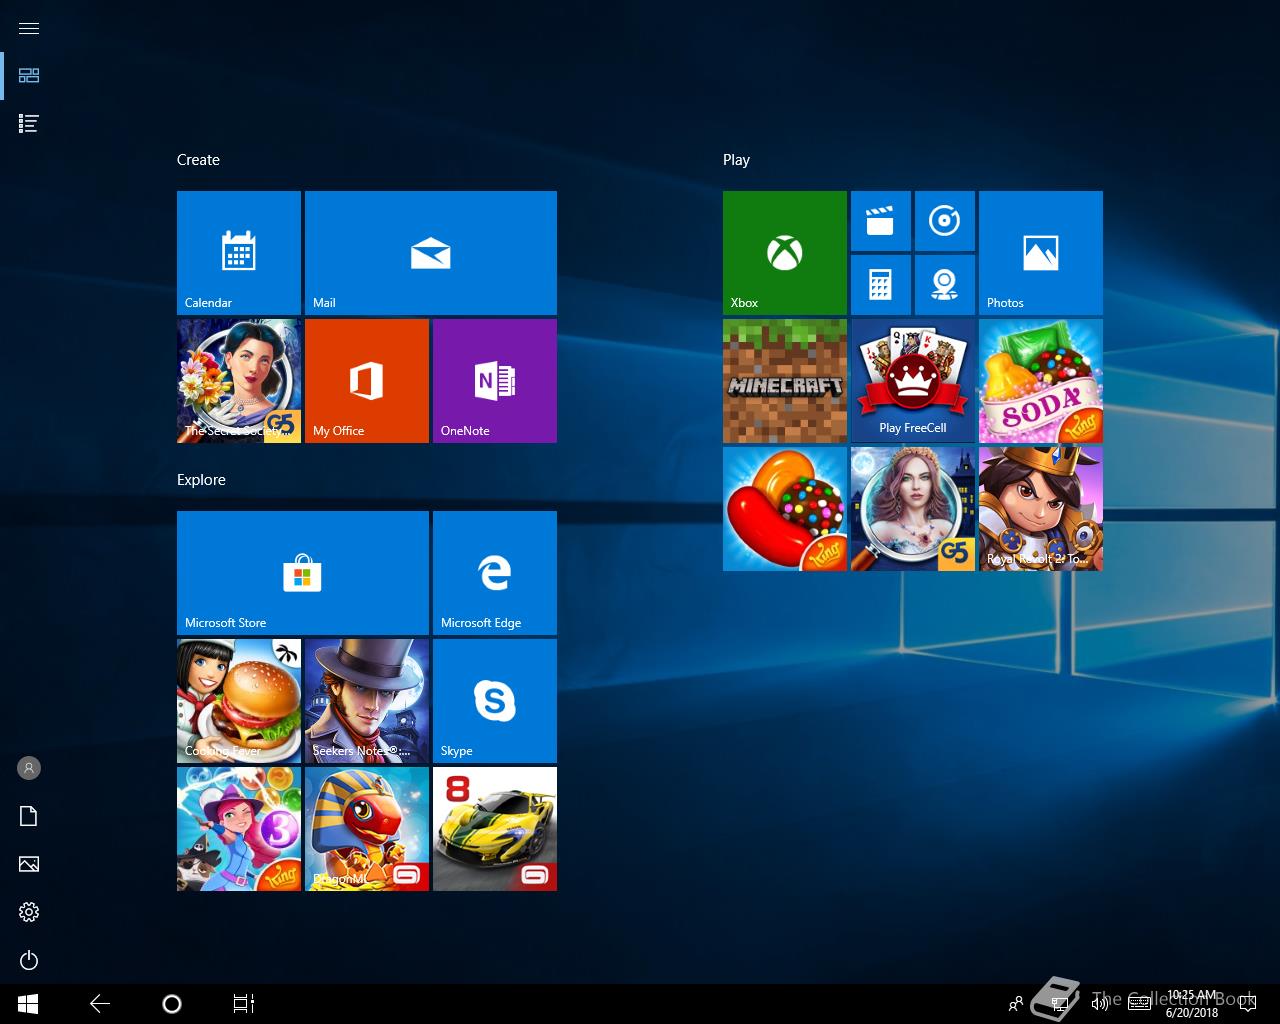Open Settings gear in the Start sidebar
Viewport: 1280px width, 1024px height.
click(29, 912)
